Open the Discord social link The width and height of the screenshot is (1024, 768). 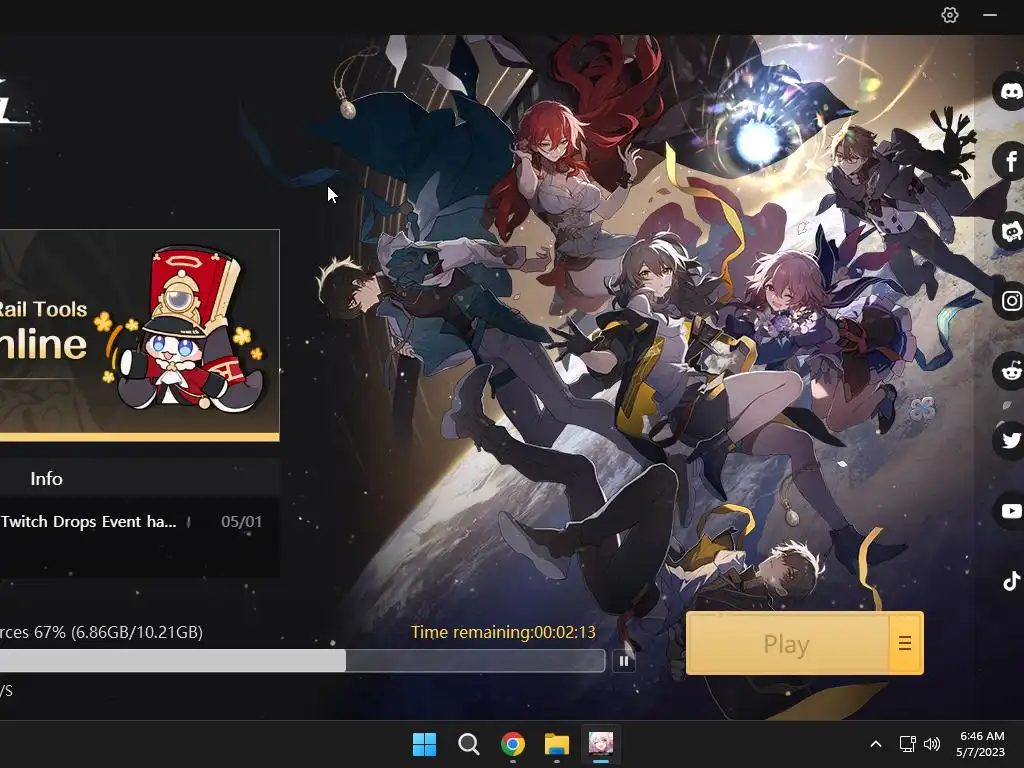pos(1010,91)
